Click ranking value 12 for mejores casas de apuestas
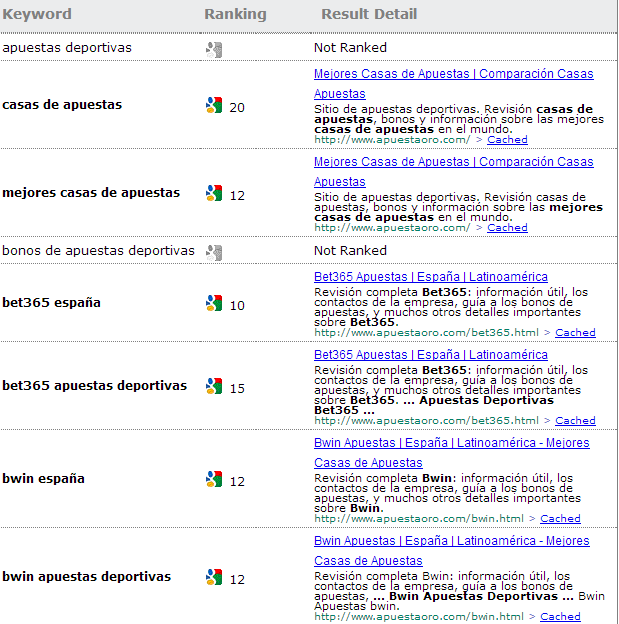Image resolution: width=619 pixels, height=624 pixels. pyautogui.click(x=237, y=196)
